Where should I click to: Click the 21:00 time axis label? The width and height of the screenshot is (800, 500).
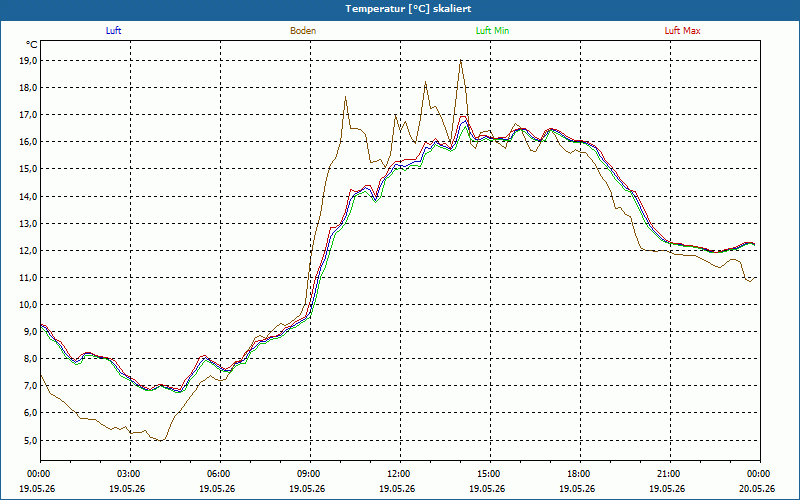tap(670, 474)
